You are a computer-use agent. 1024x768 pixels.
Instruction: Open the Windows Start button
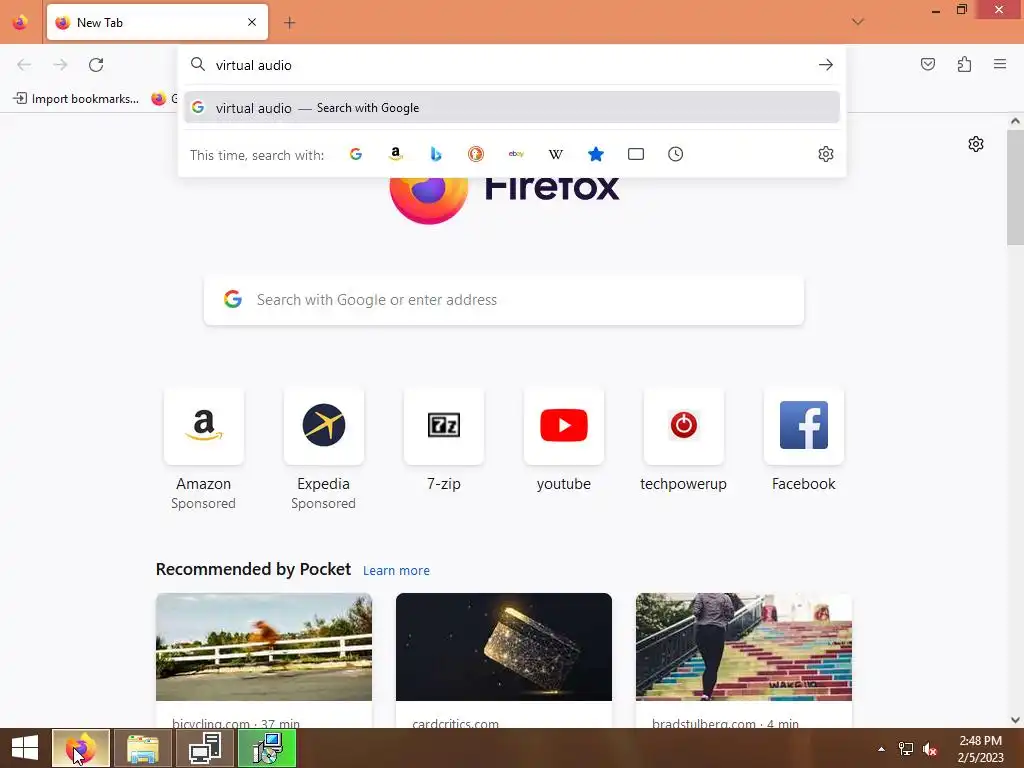25,748
